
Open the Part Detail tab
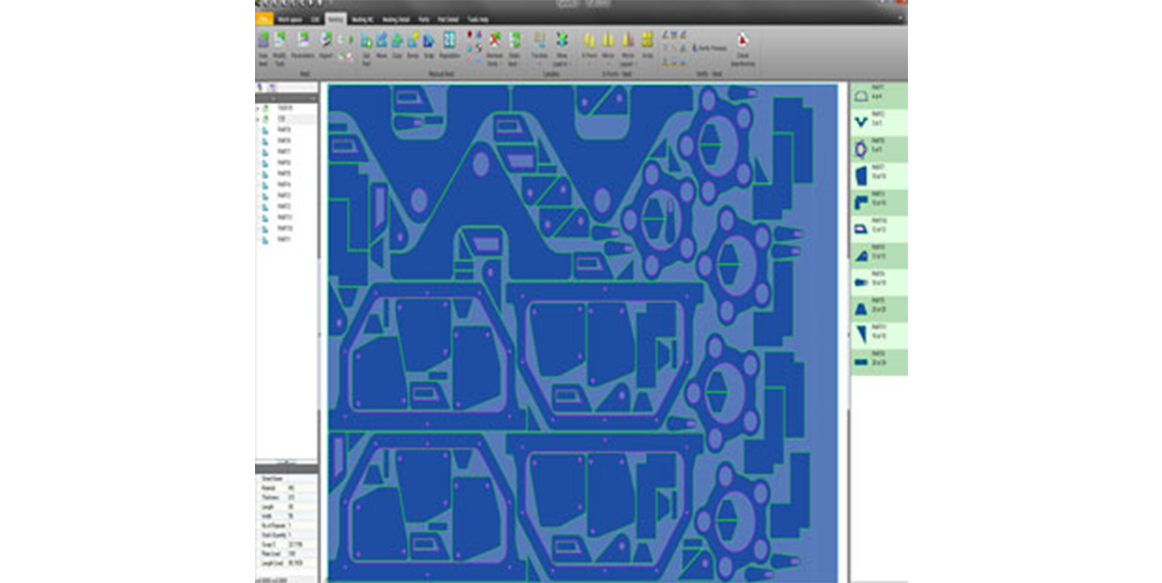click(x=448, y=19)
